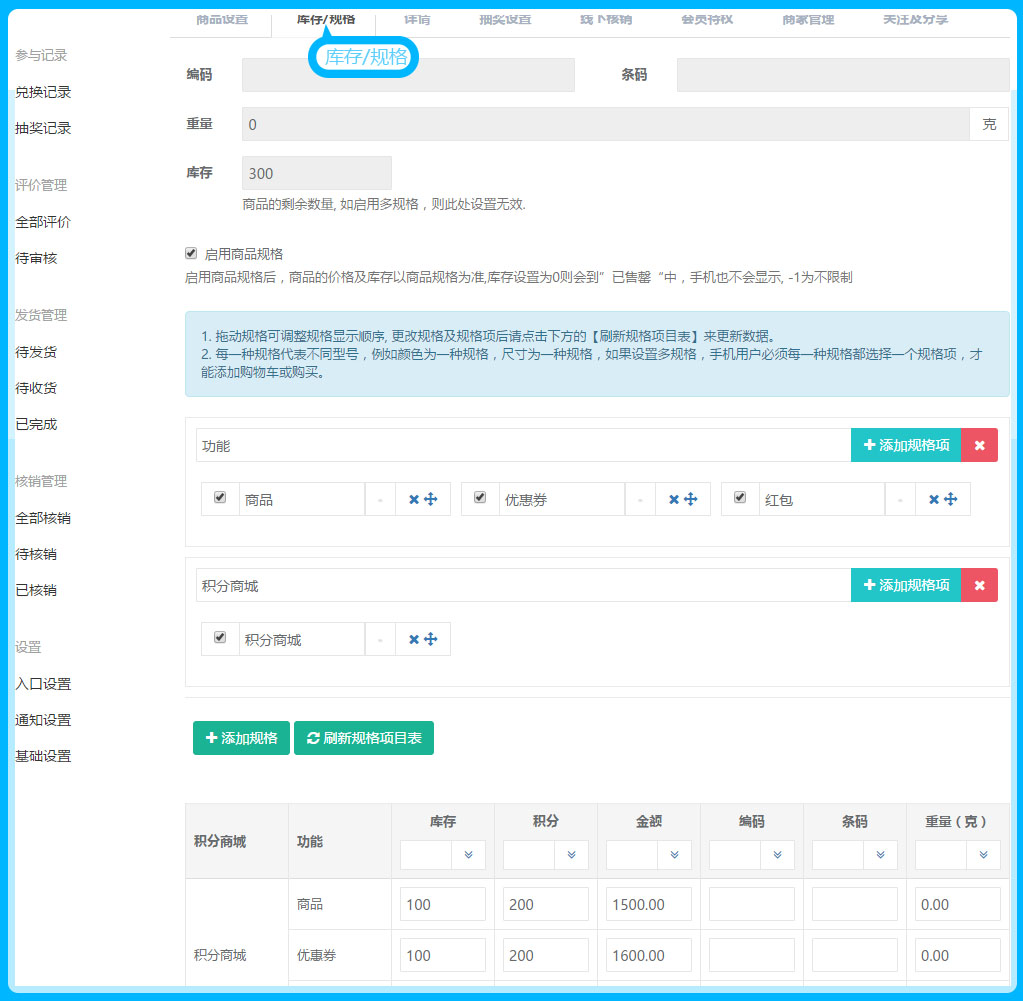
Task: Switch to the 库存/规格 tab
Action: [325, 19]
